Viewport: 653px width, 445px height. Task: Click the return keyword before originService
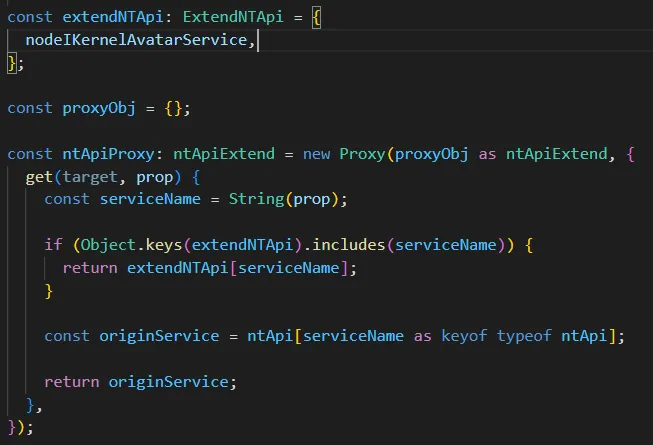[x=71, y=381]
